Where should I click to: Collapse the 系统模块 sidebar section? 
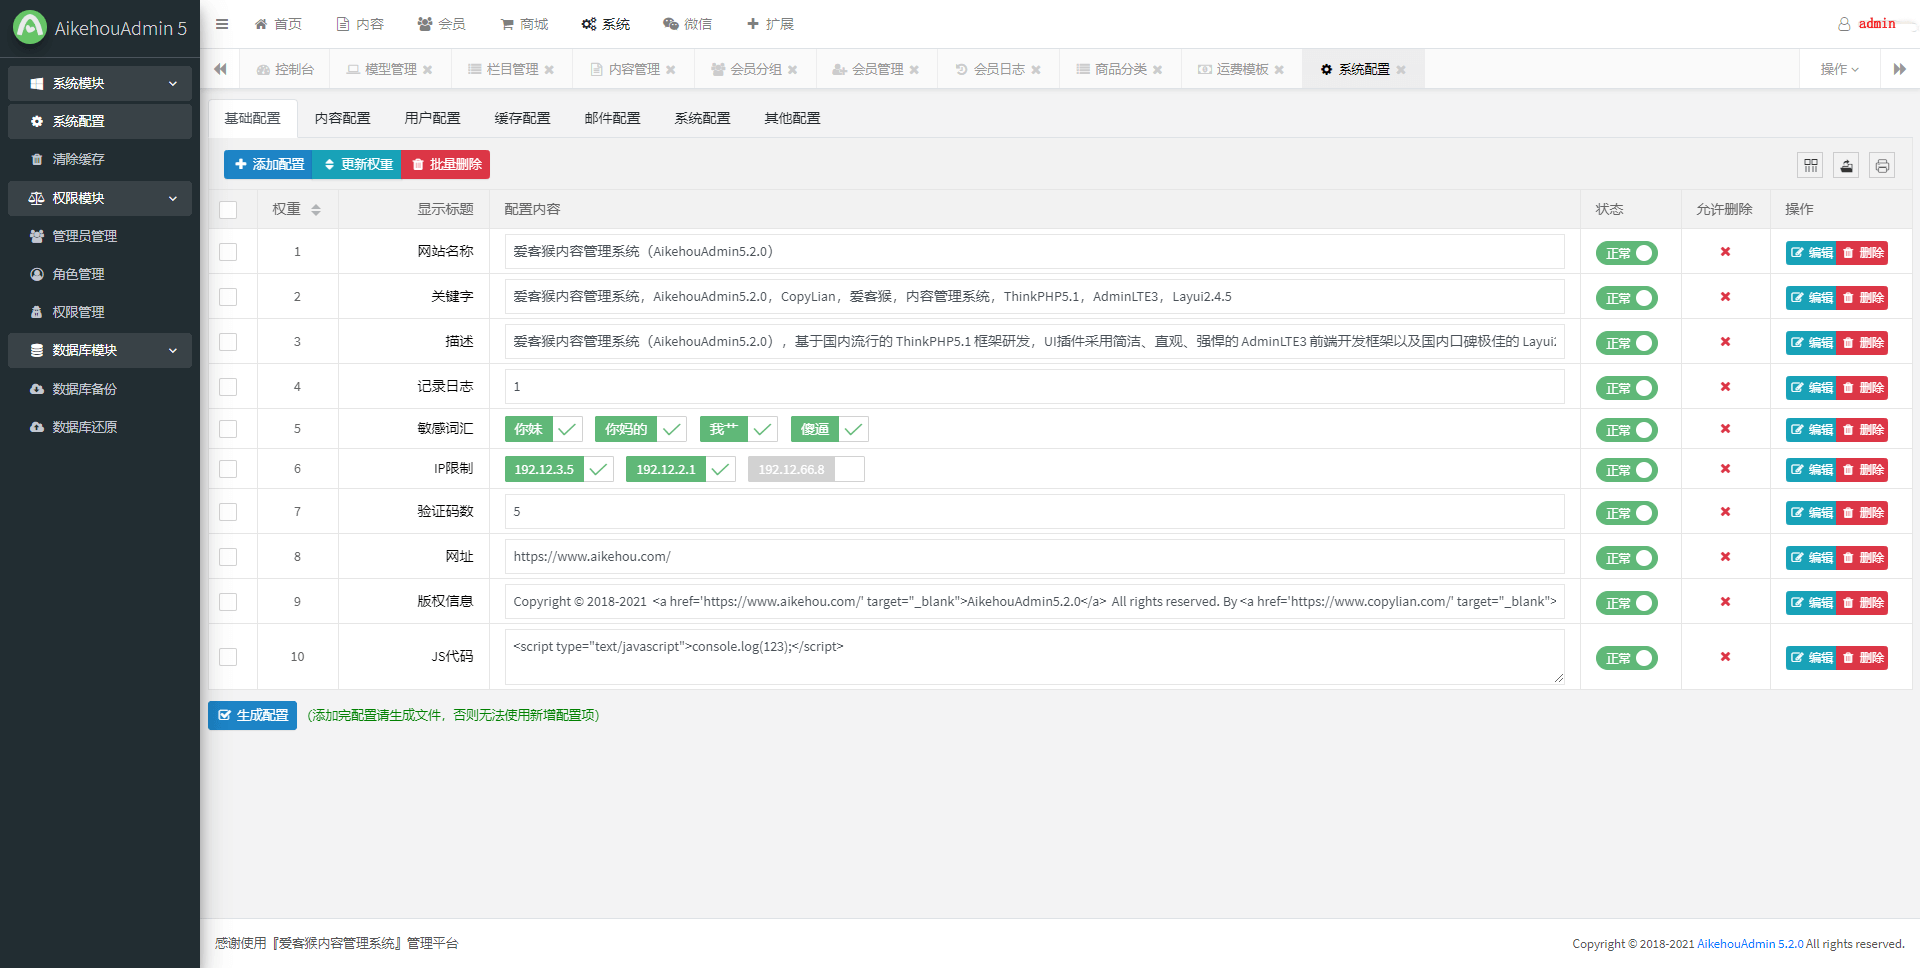click(x=100, y=84)
